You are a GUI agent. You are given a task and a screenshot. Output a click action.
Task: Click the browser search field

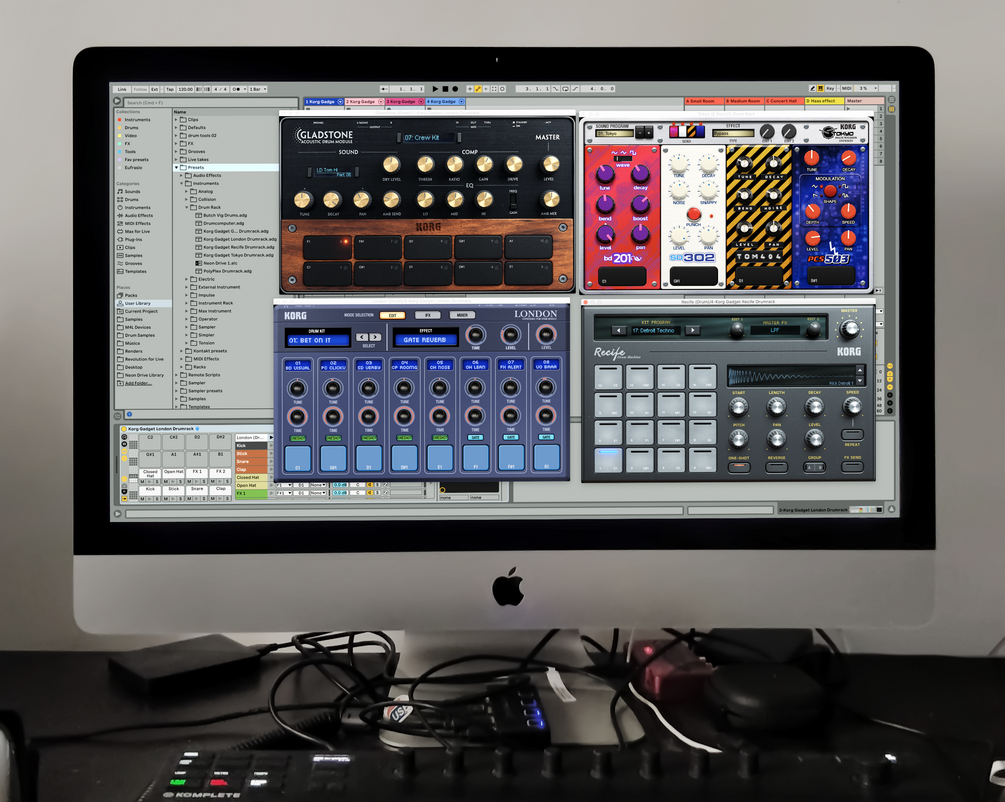tap(210, 103)
